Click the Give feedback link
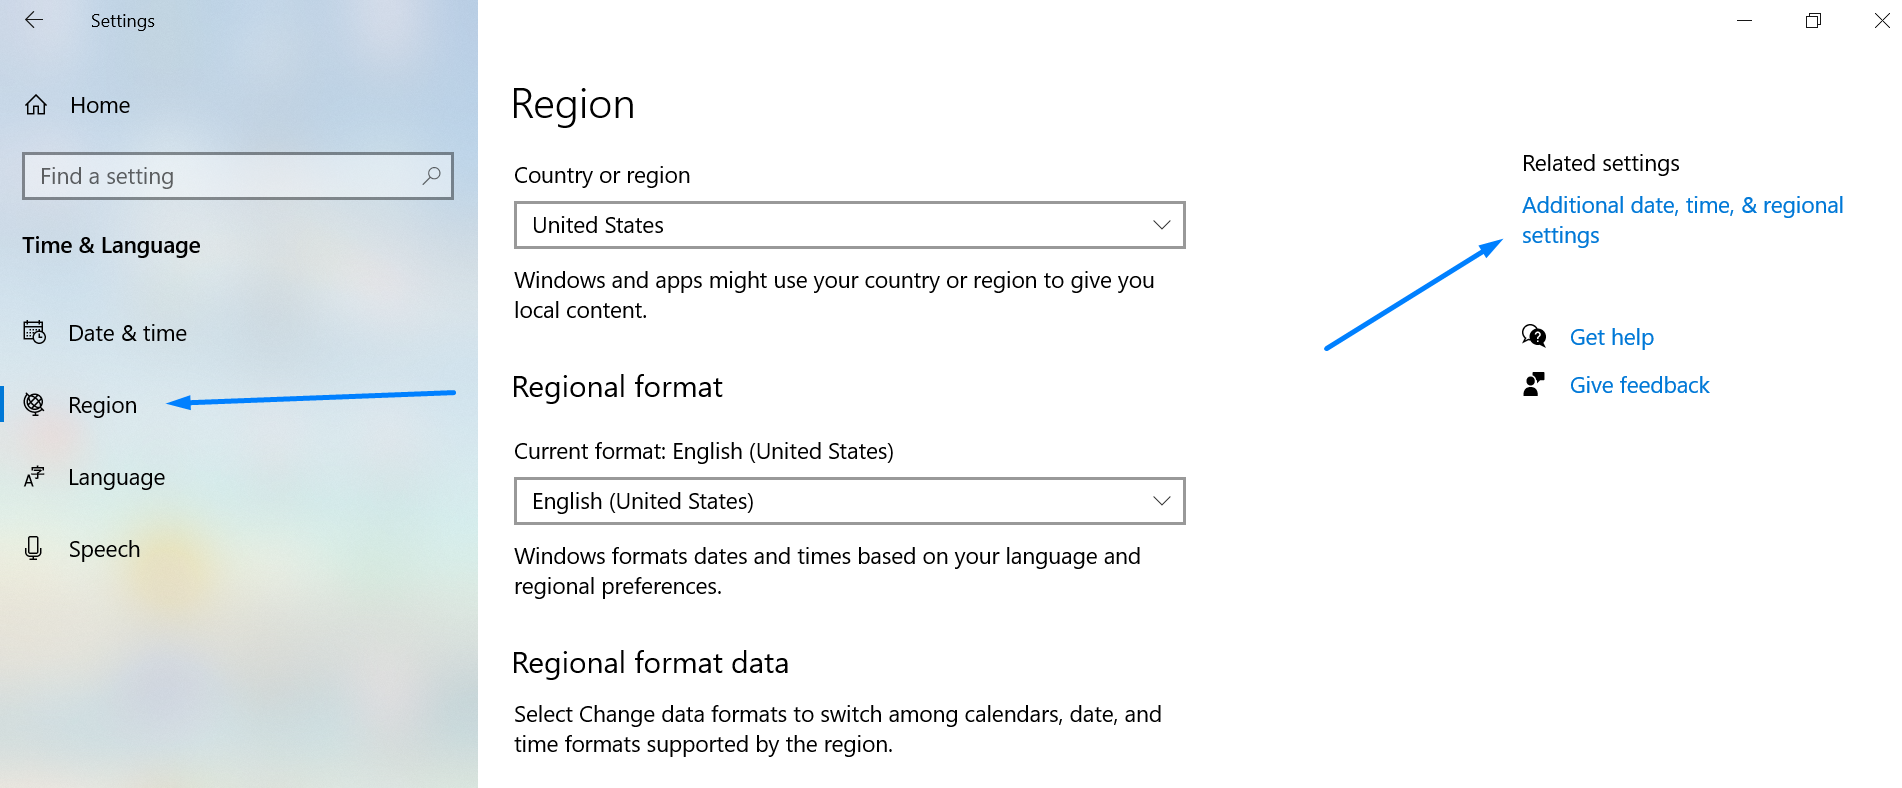Viewport: 1902px width, 788px height. 1639,385
